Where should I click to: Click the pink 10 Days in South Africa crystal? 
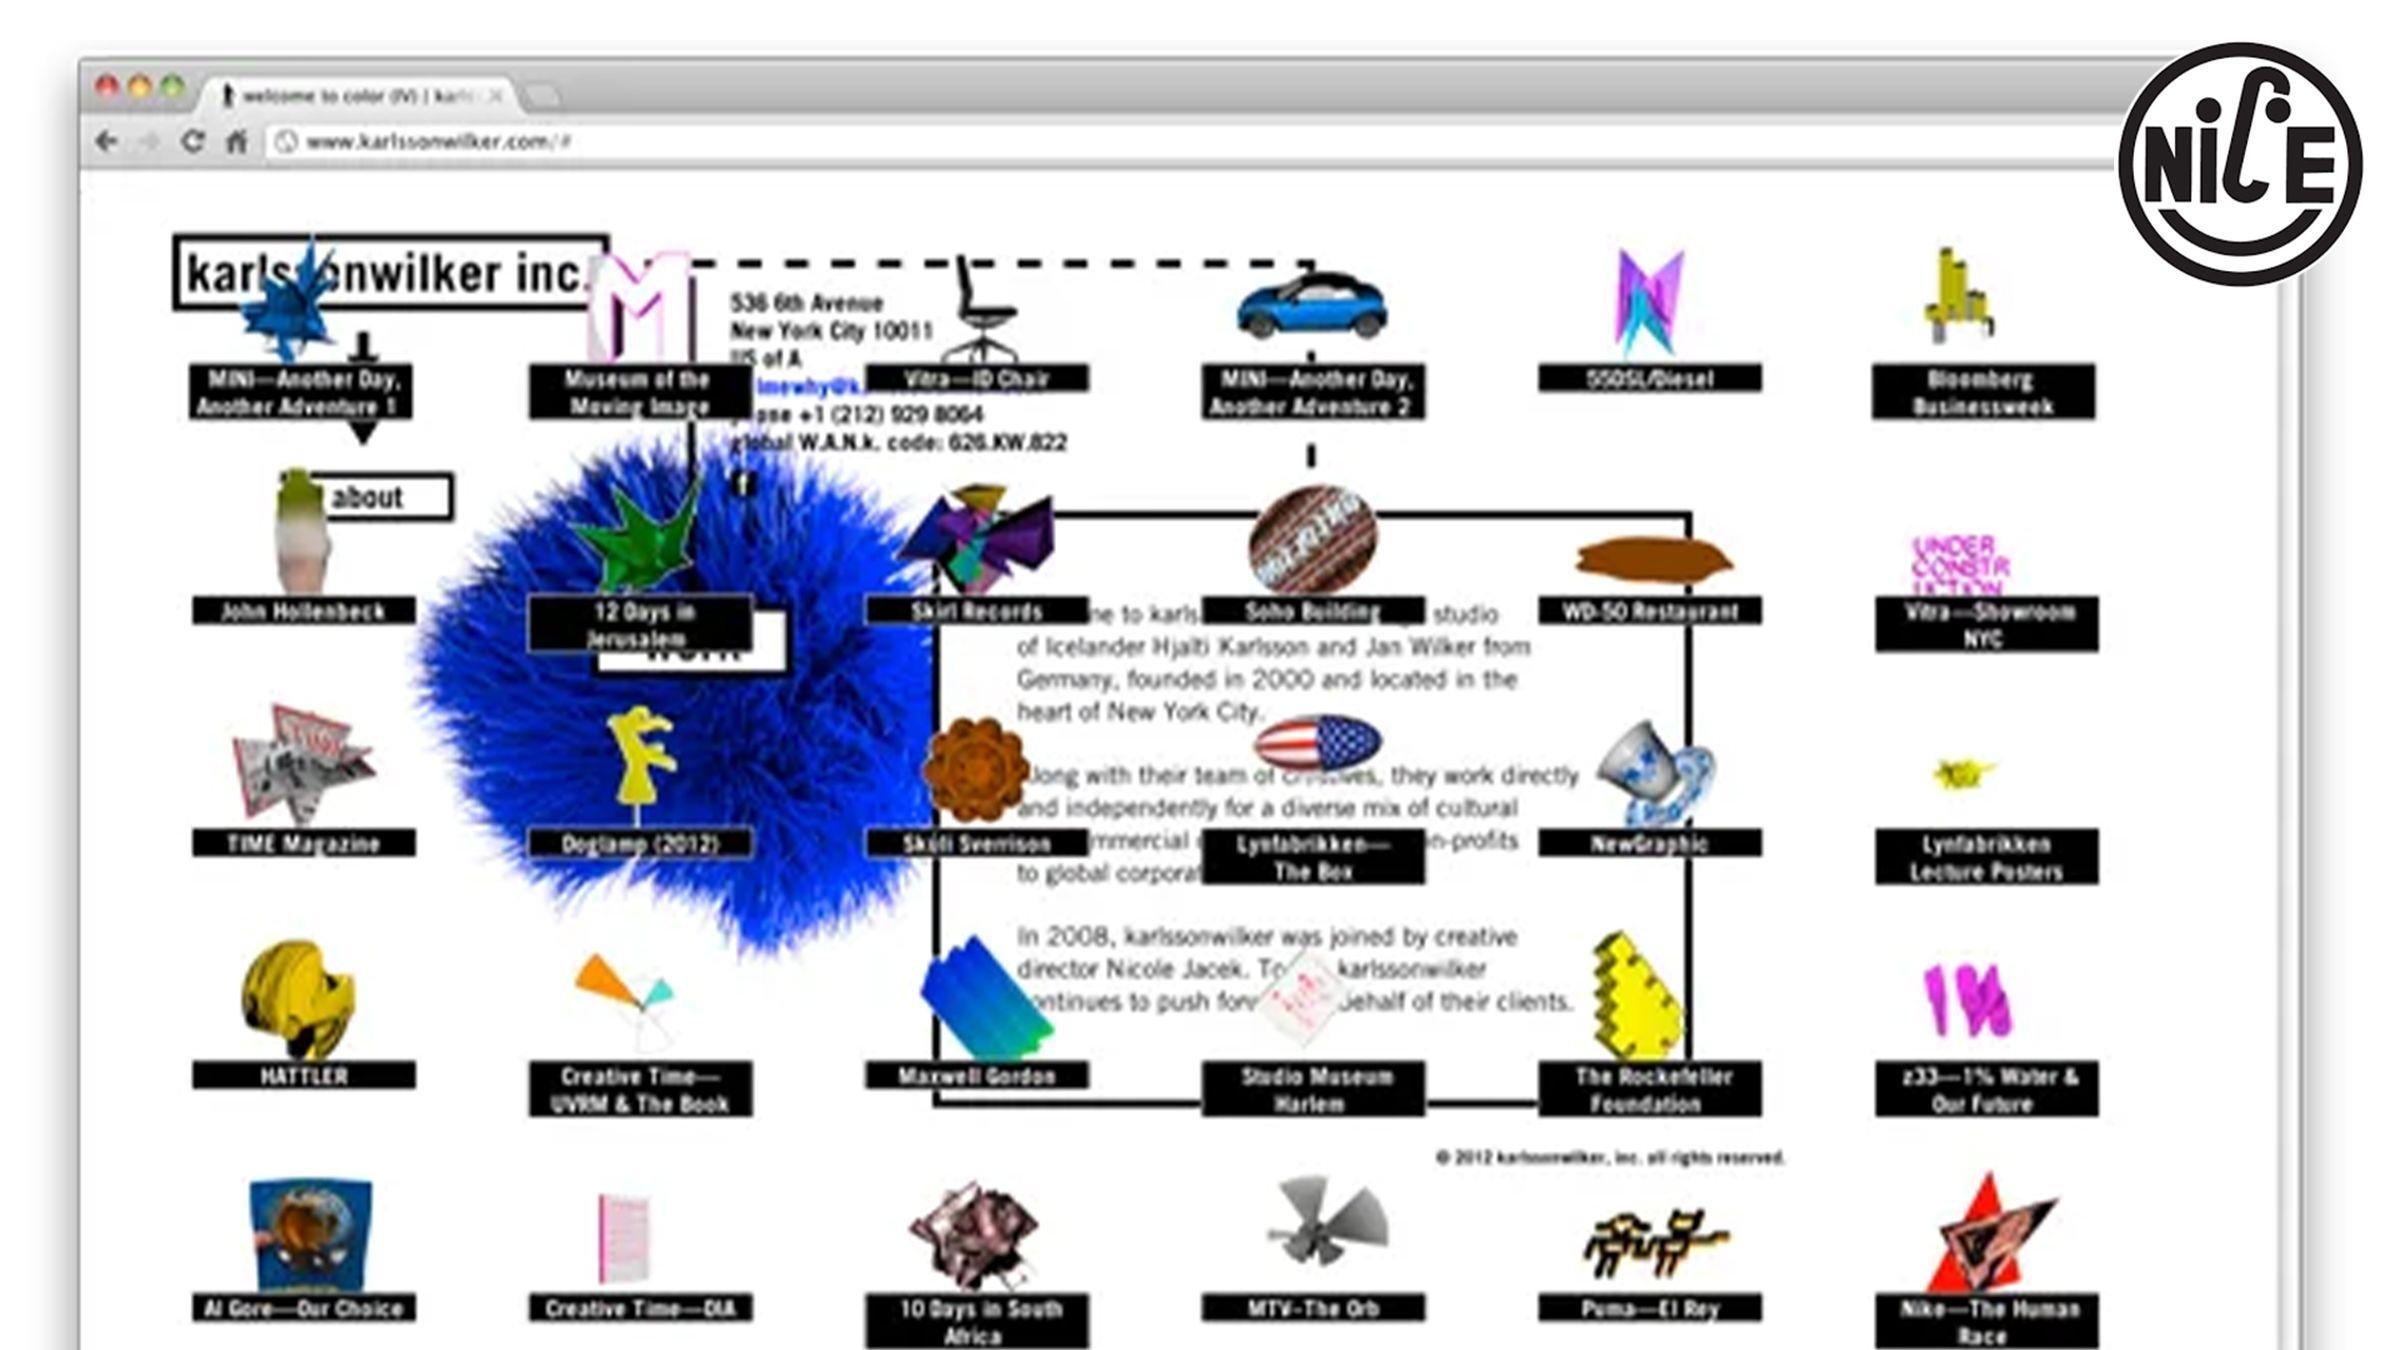pyautogui.click(x=974, y=1236)
